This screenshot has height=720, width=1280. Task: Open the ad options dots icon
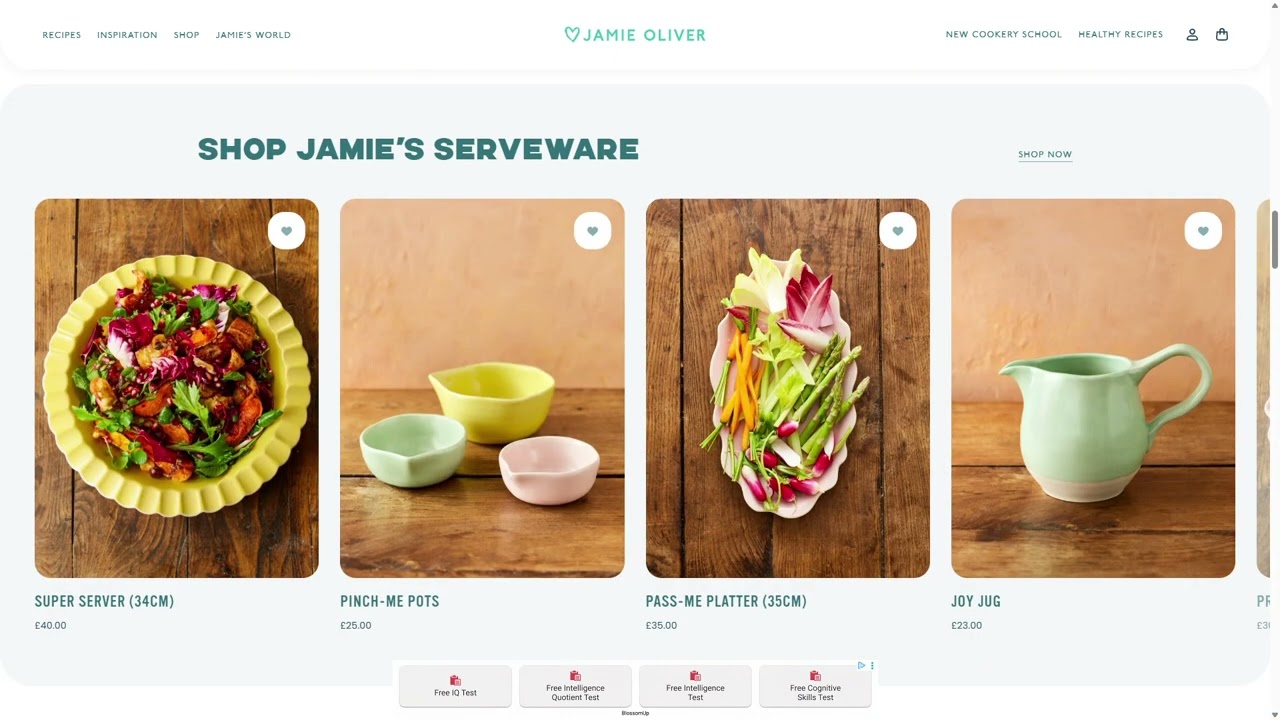872,666
